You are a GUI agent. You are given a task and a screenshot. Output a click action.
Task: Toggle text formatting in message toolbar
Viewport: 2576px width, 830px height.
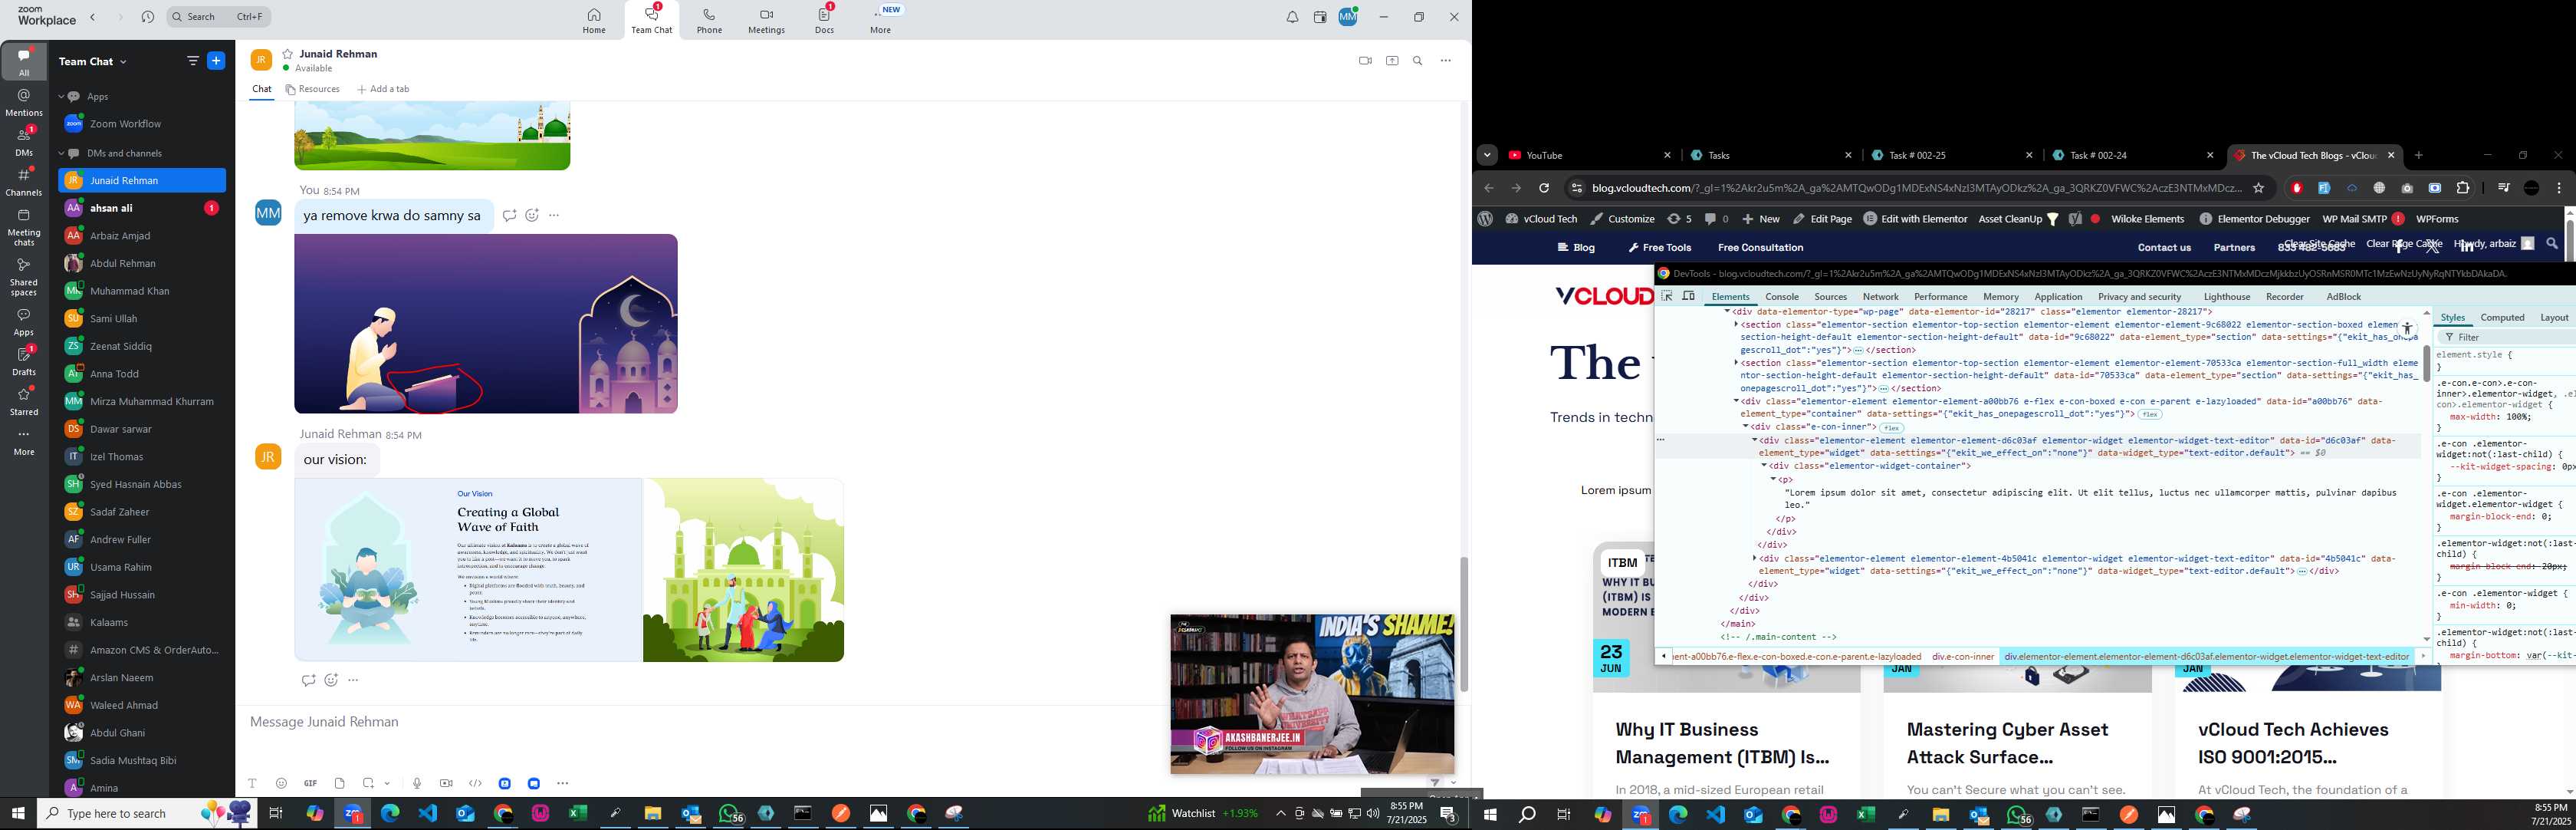(x=252, y=783)
